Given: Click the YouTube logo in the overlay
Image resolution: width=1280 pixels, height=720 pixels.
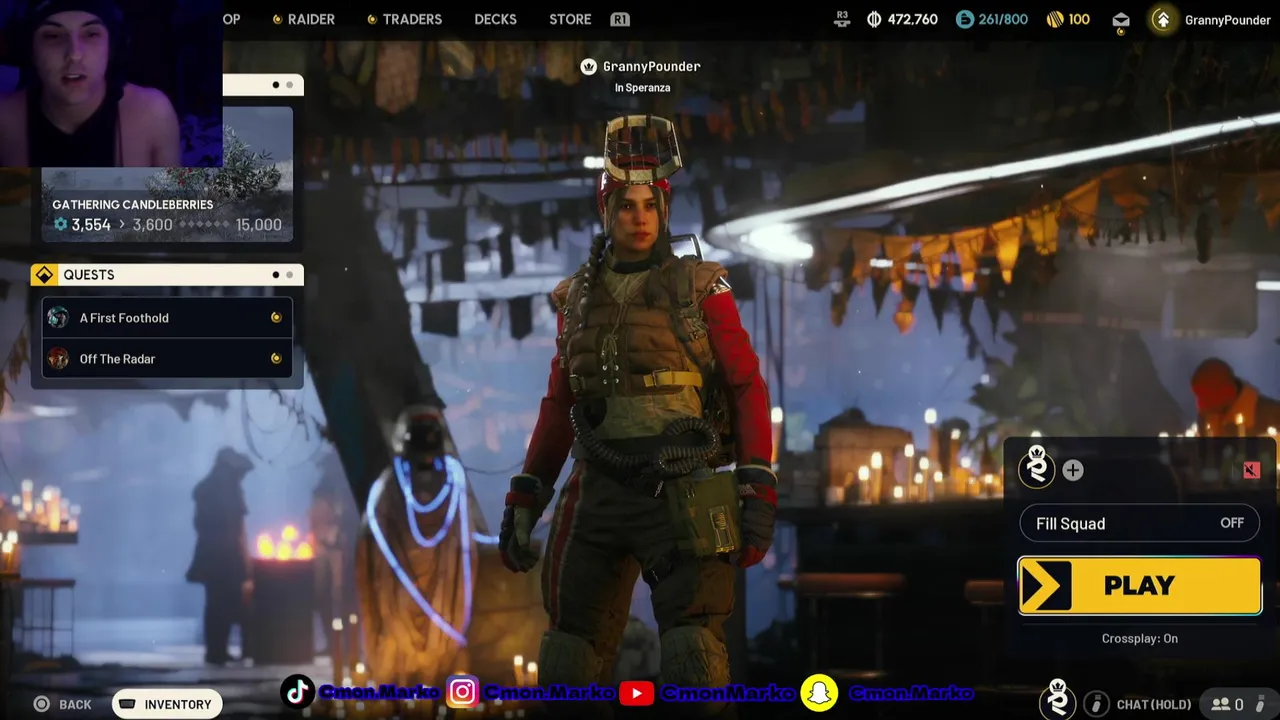Looking at the screenshot, I should pyautogui.click(x=637, y=692).
